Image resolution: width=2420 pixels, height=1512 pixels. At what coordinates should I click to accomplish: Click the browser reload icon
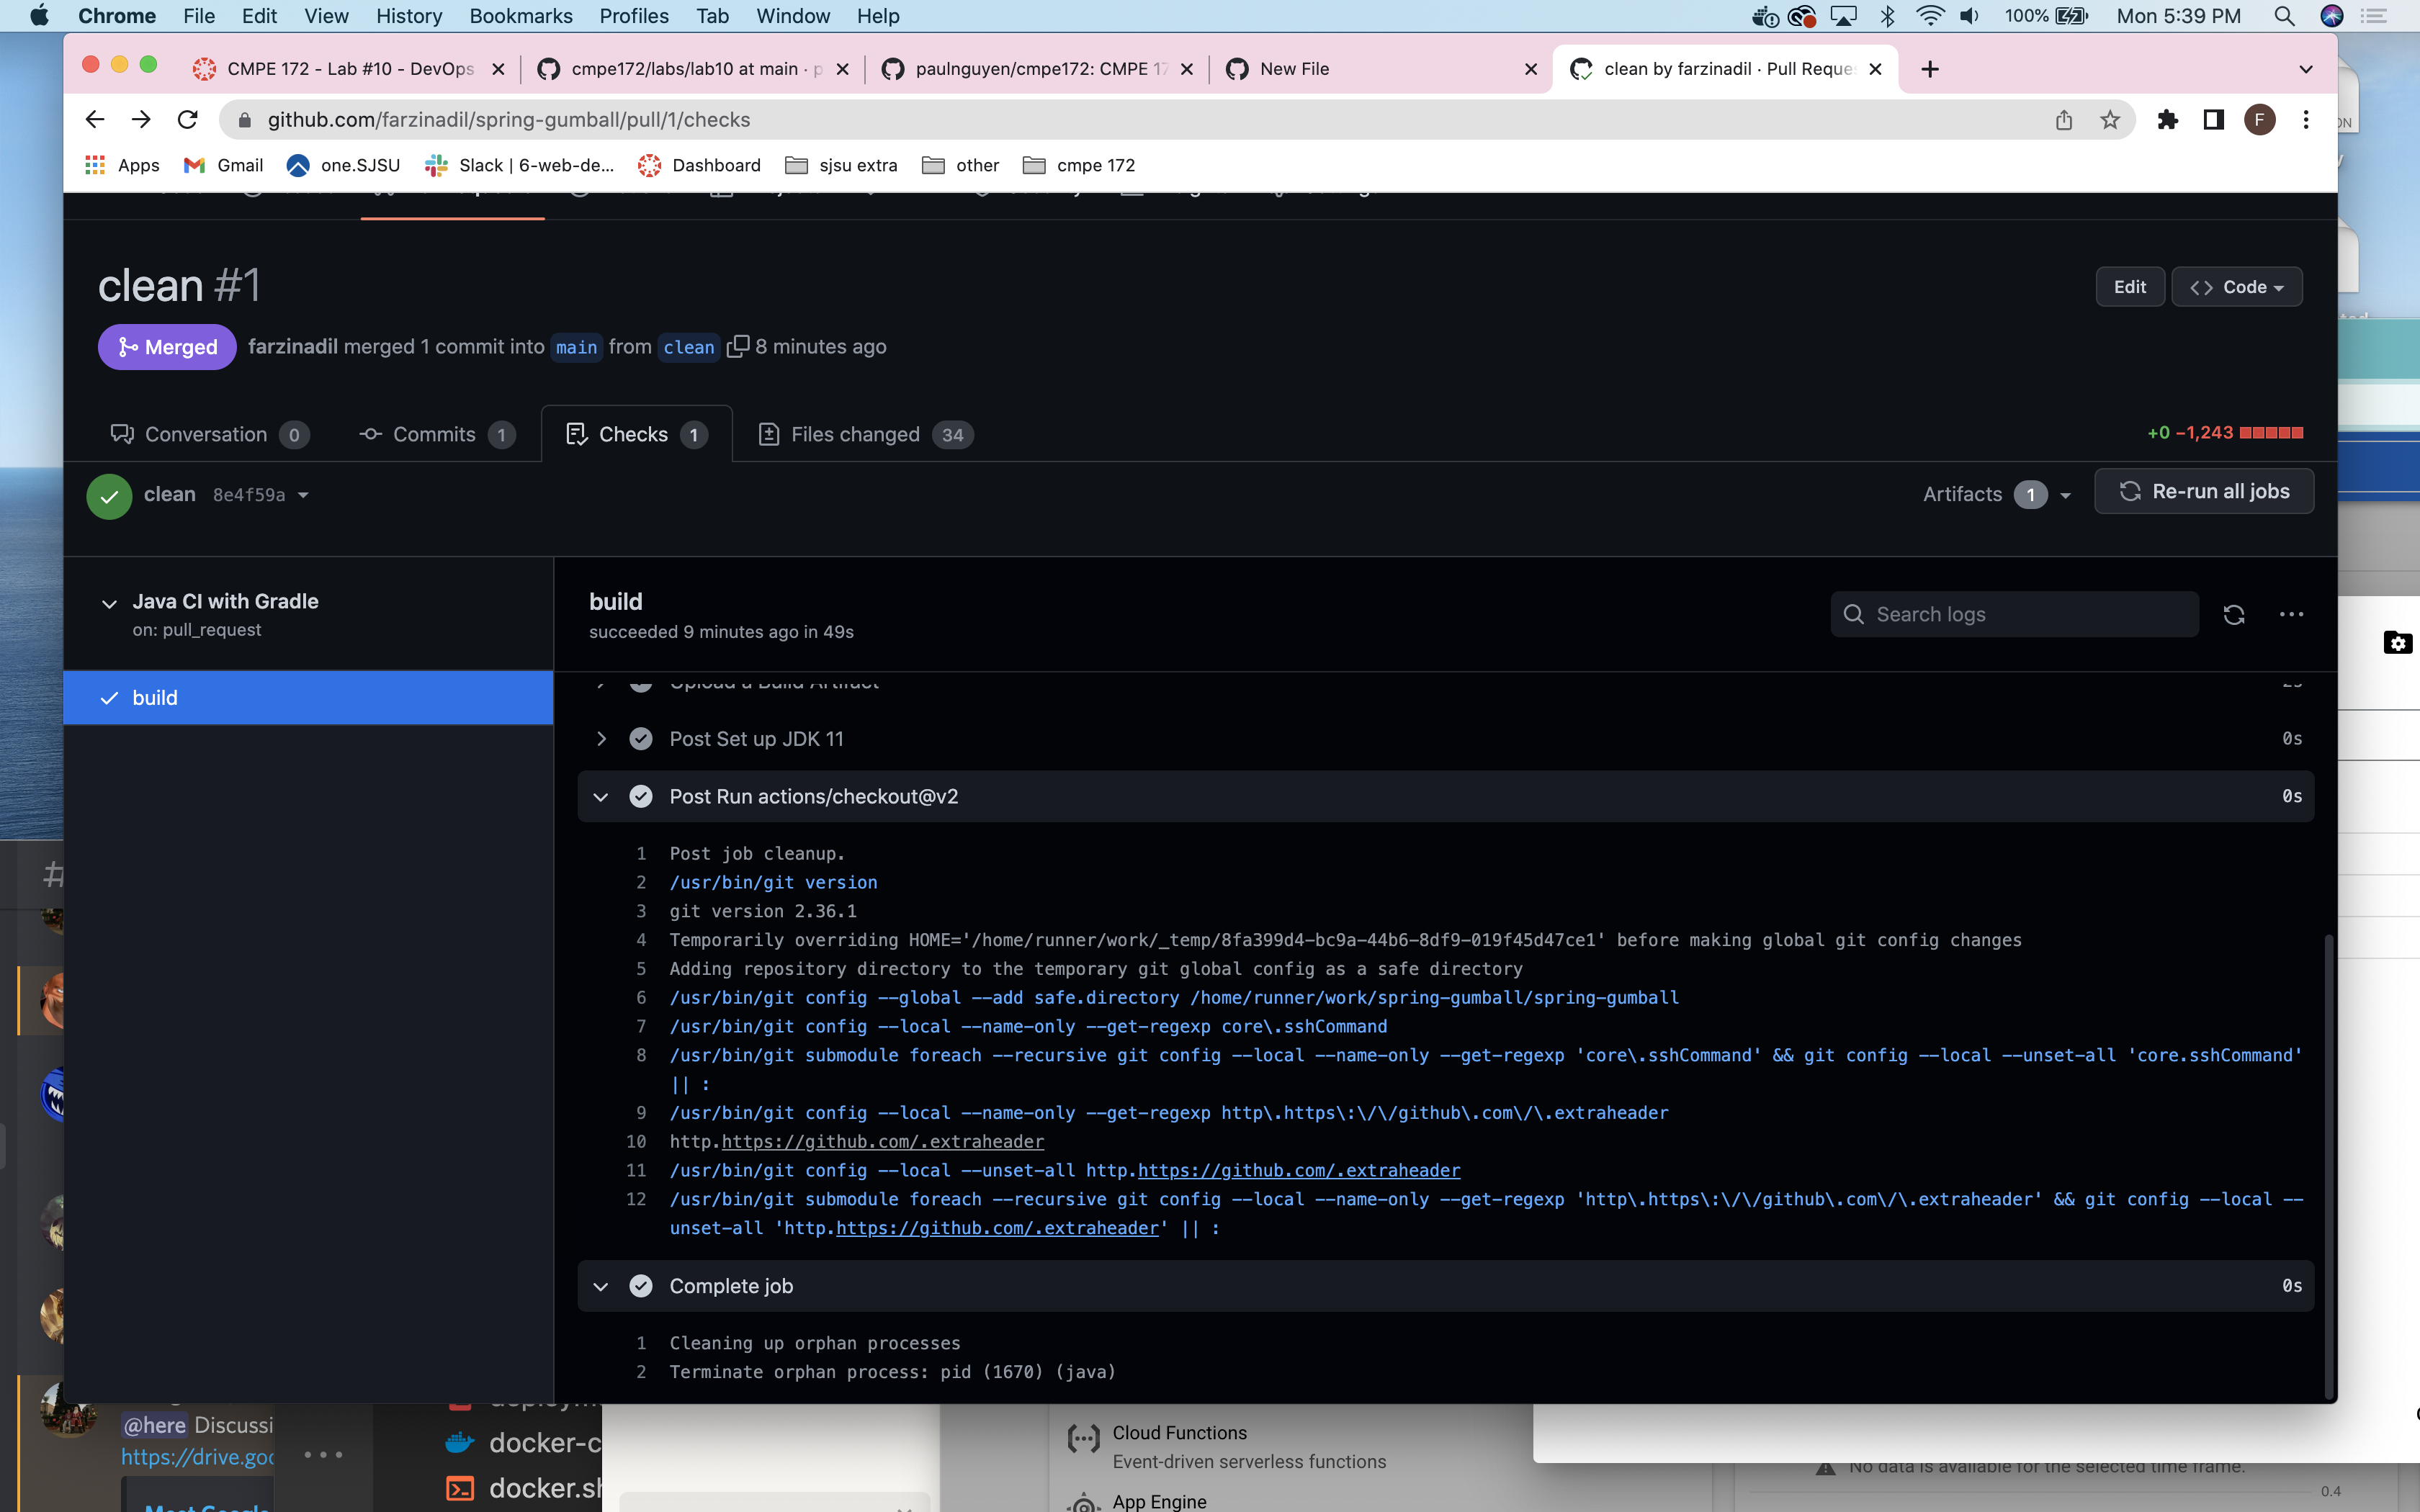187,120
